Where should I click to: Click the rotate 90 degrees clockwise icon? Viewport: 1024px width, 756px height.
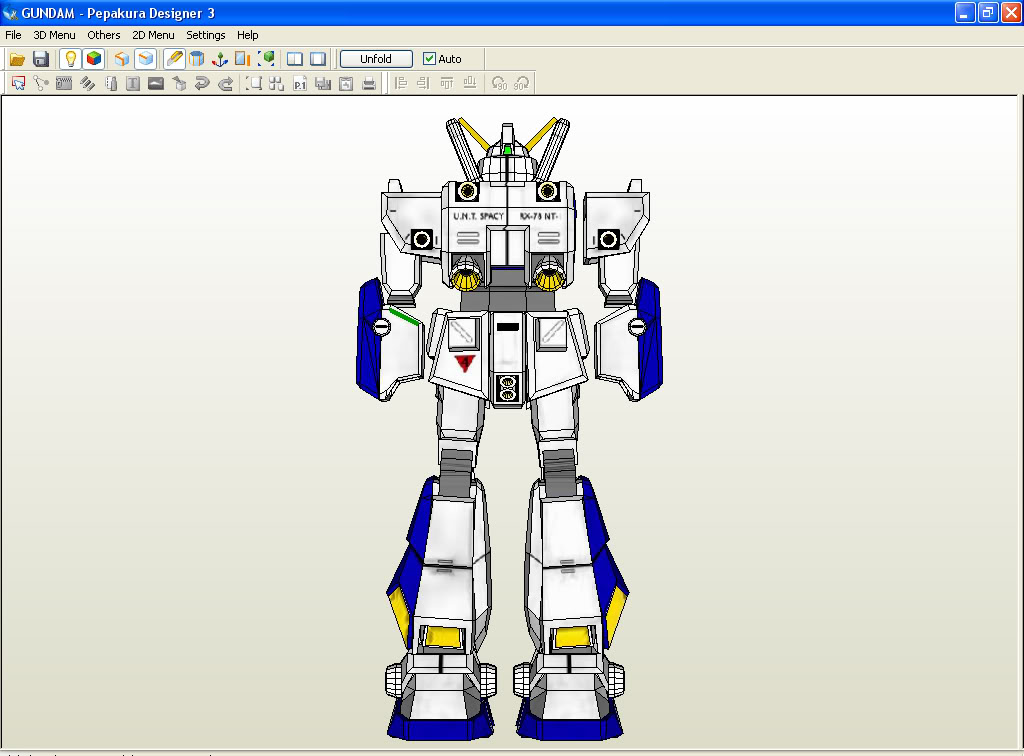(522, 84)
